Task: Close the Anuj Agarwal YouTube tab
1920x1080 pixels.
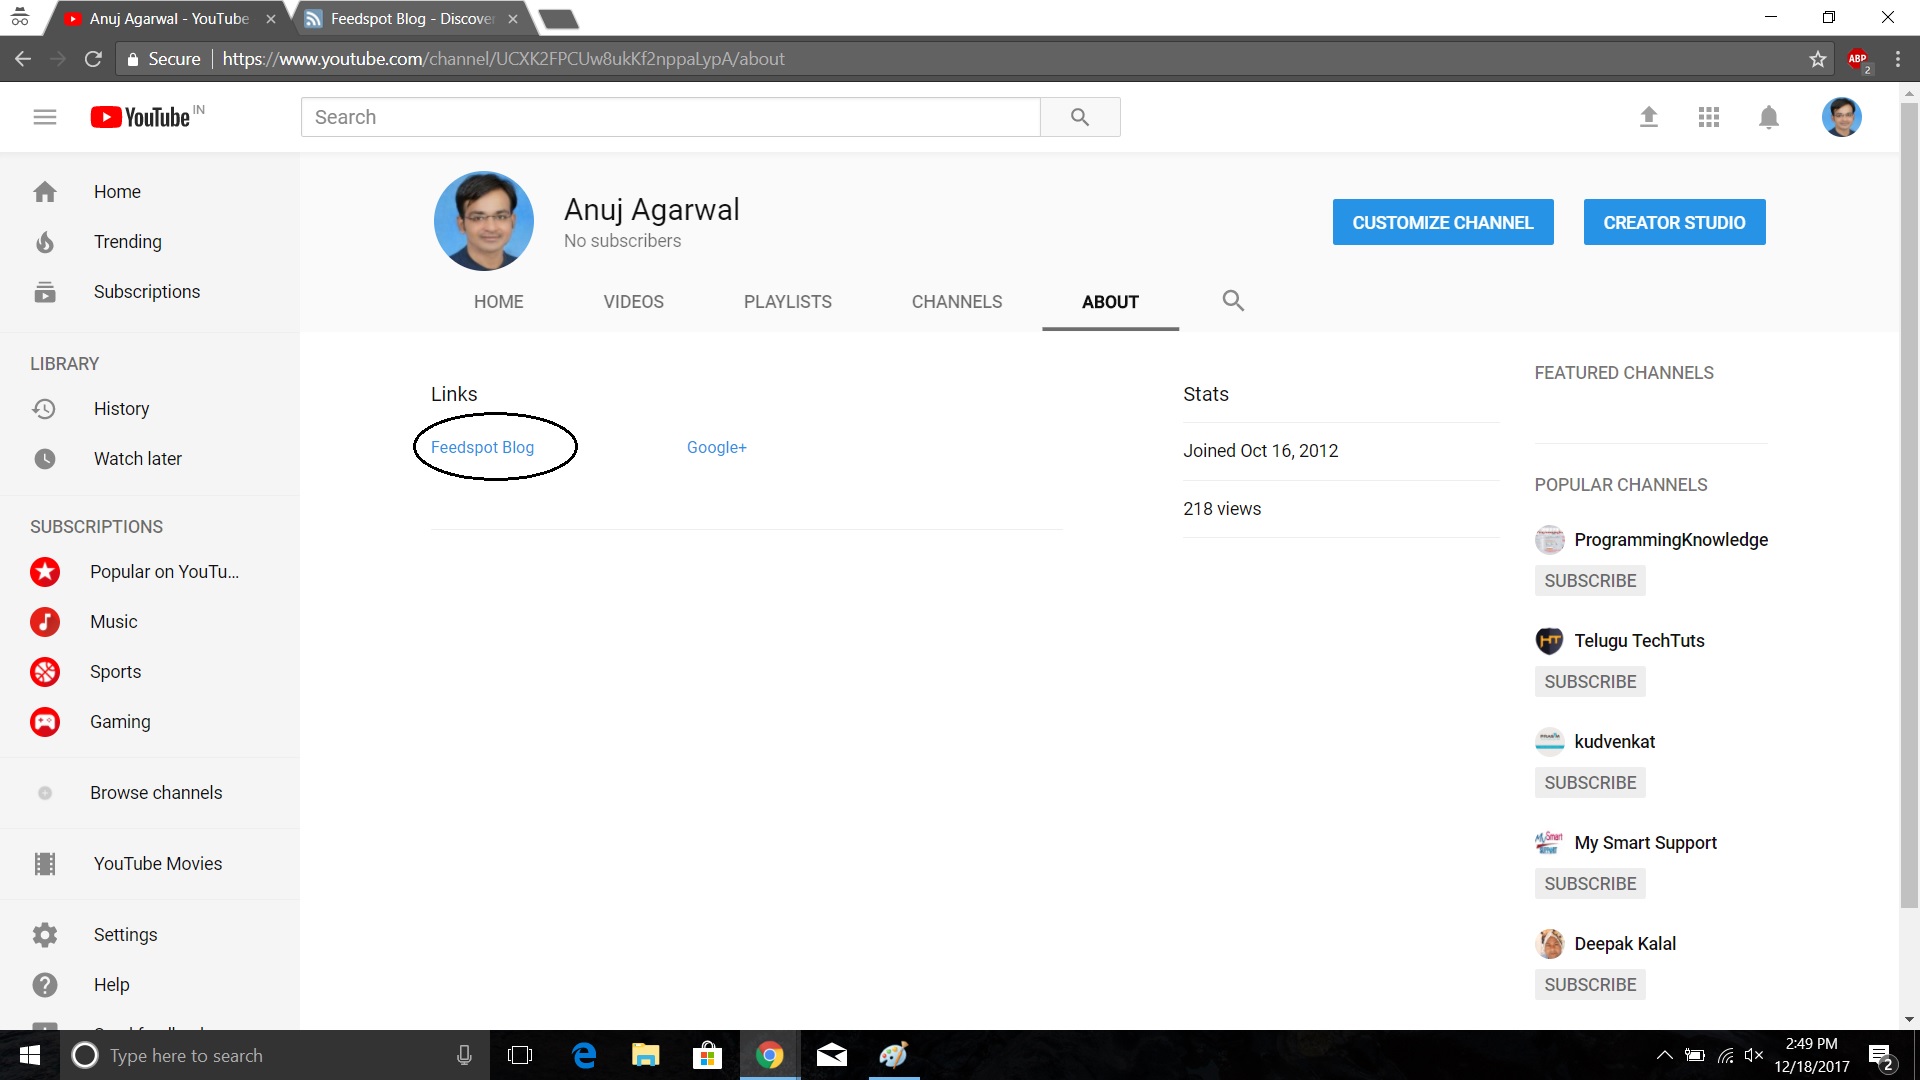Action: coord(271,19)
